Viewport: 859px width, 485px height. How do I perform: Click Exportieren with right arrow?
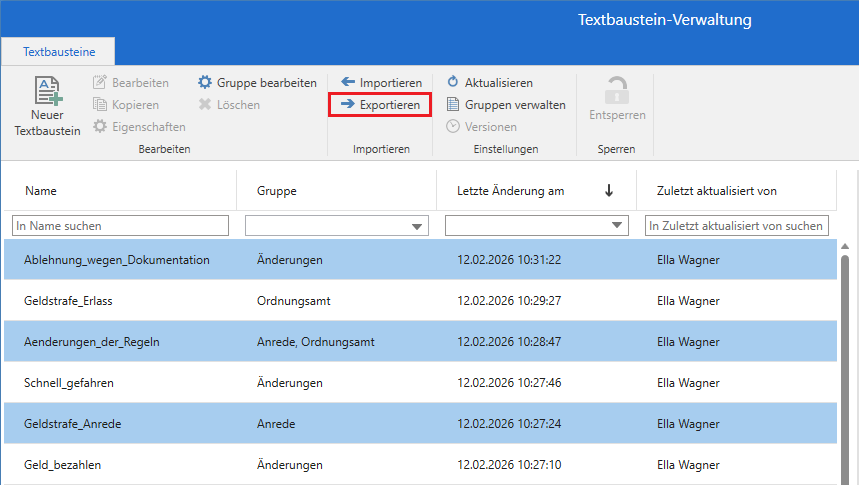click(x=348, y=104)
